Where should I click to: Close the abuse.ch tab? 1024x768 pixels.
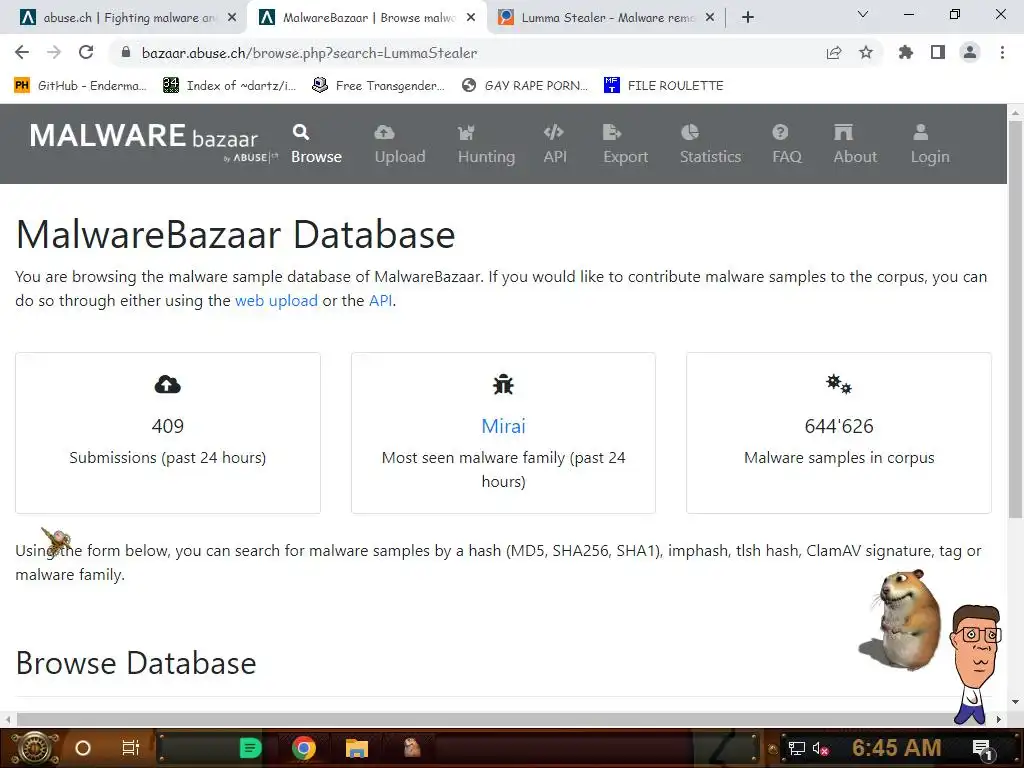pyautogui.click(x=232, y=18)
